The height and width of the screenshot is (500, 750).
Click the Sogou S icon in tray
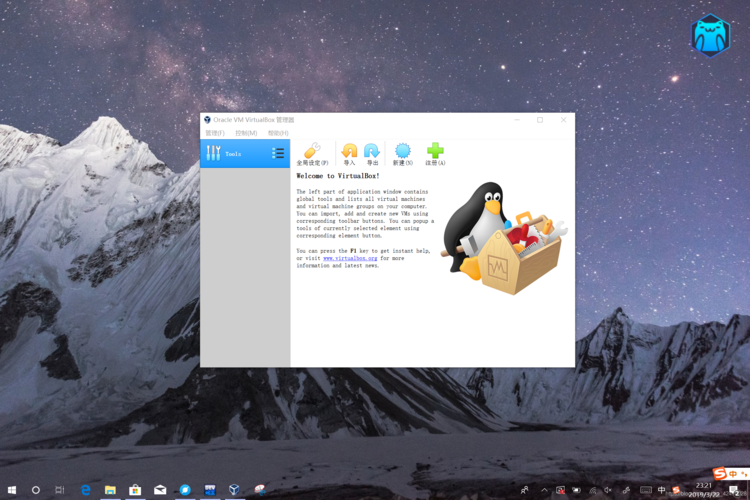676,490
